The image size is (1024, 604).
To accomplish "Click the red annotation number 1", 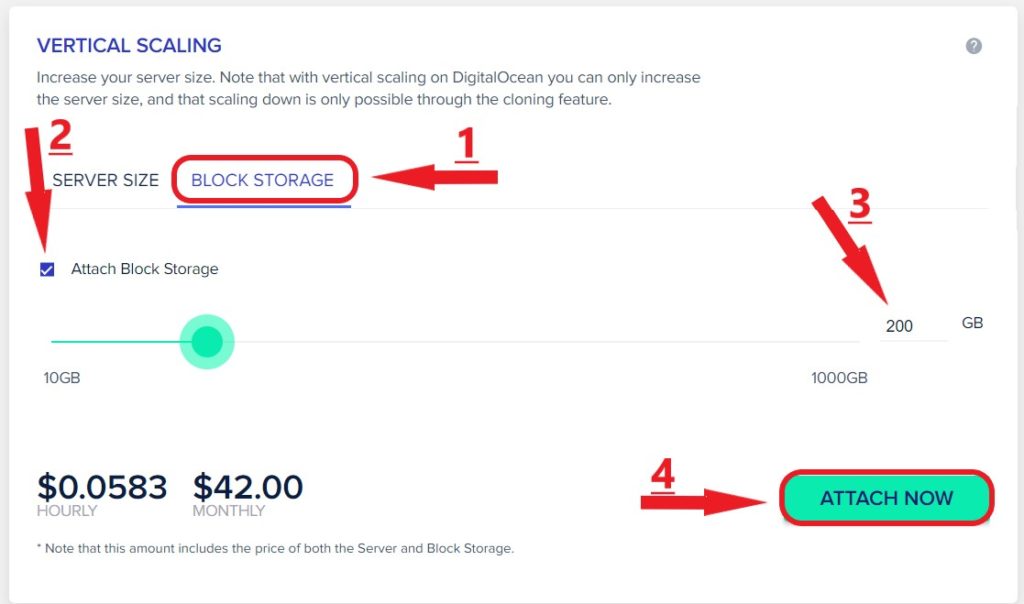I will pos(466,144).
